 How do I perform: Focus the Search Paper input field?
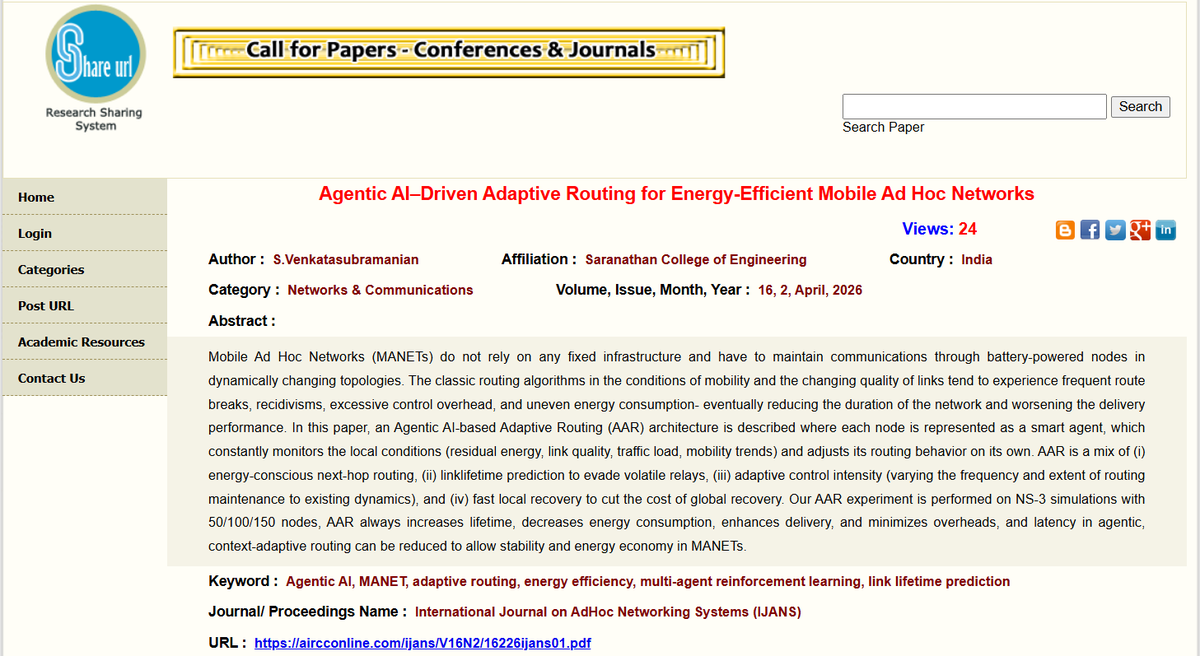(974, 106)
